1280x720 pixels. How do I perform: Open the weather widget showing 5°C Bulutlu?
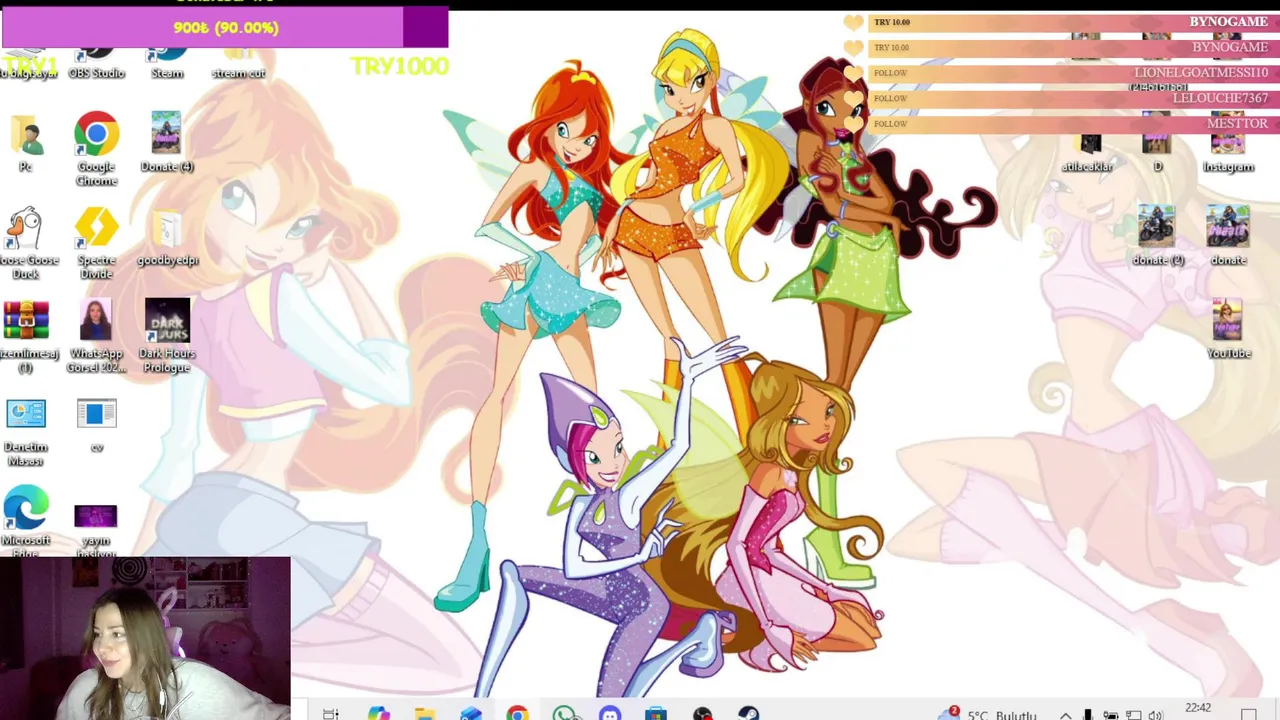[987, 713]
